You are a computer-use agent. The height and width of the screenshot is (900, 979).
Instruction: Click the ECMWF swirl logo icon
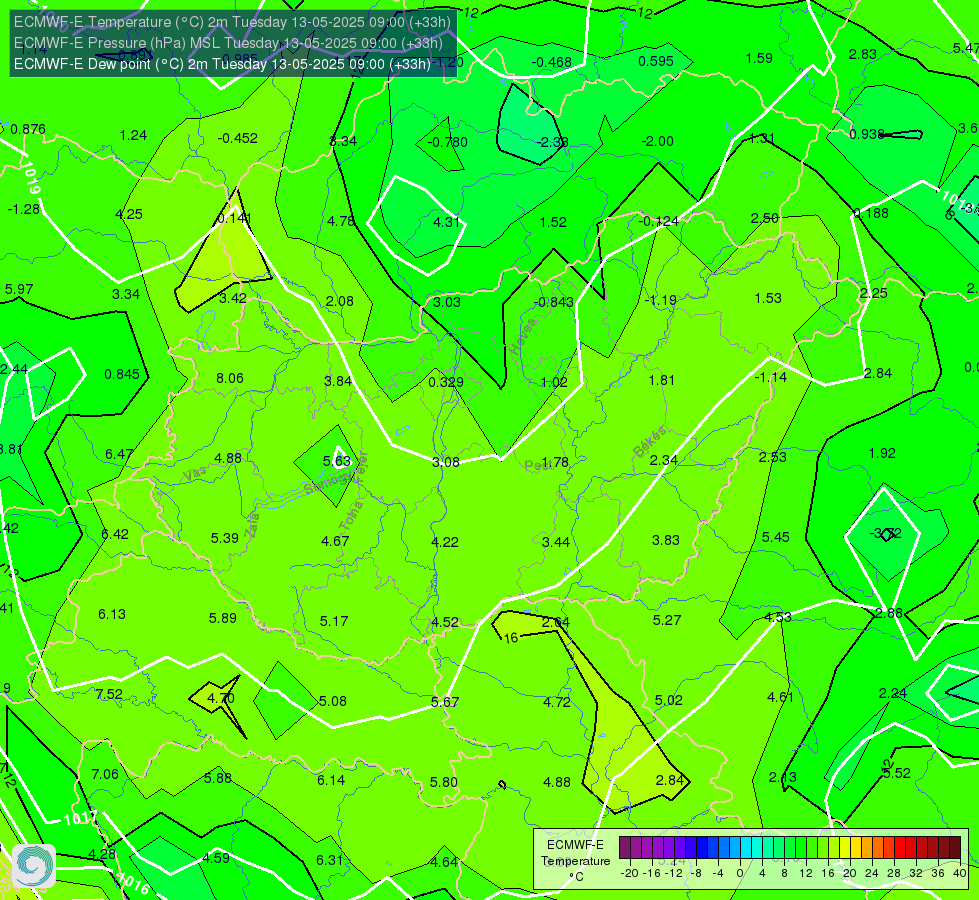(34, 866)
